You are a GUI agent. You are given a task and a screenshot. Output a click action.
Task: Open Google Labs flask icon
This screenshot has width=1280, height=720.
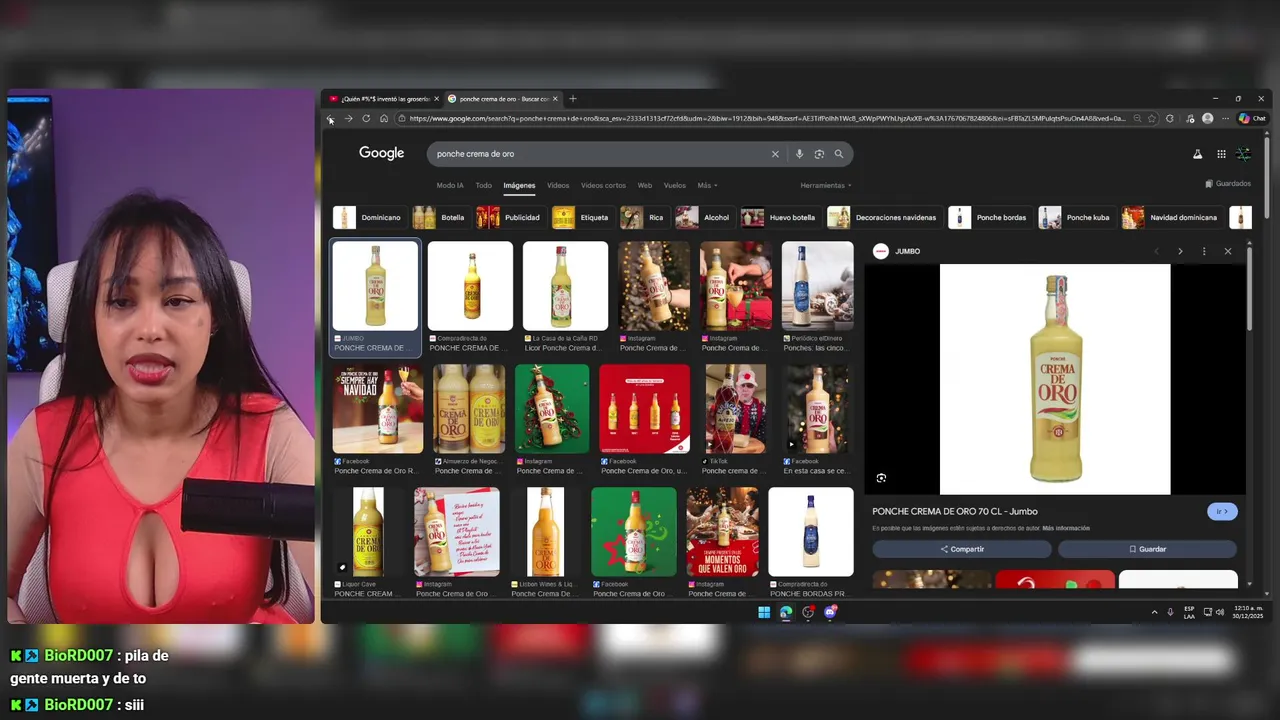[1197, 154]
